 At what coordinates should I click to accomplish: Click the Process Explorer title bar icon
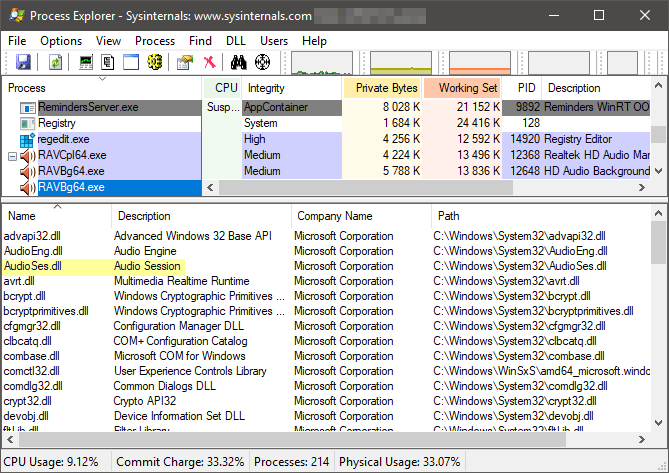click(17, 15)
